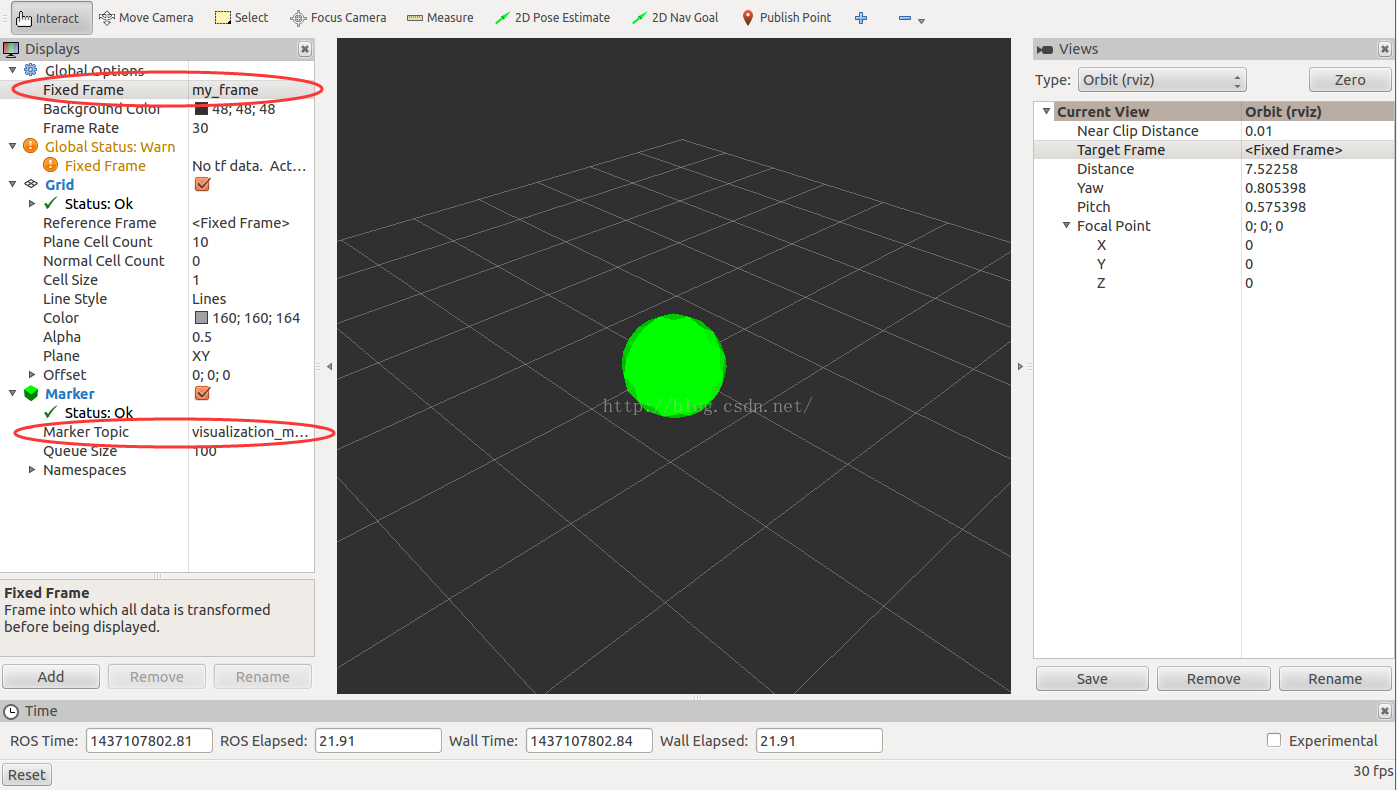This screenshot has width=1397, height=790.
Task: Click the green sphere marker
Action: [674, 365]
